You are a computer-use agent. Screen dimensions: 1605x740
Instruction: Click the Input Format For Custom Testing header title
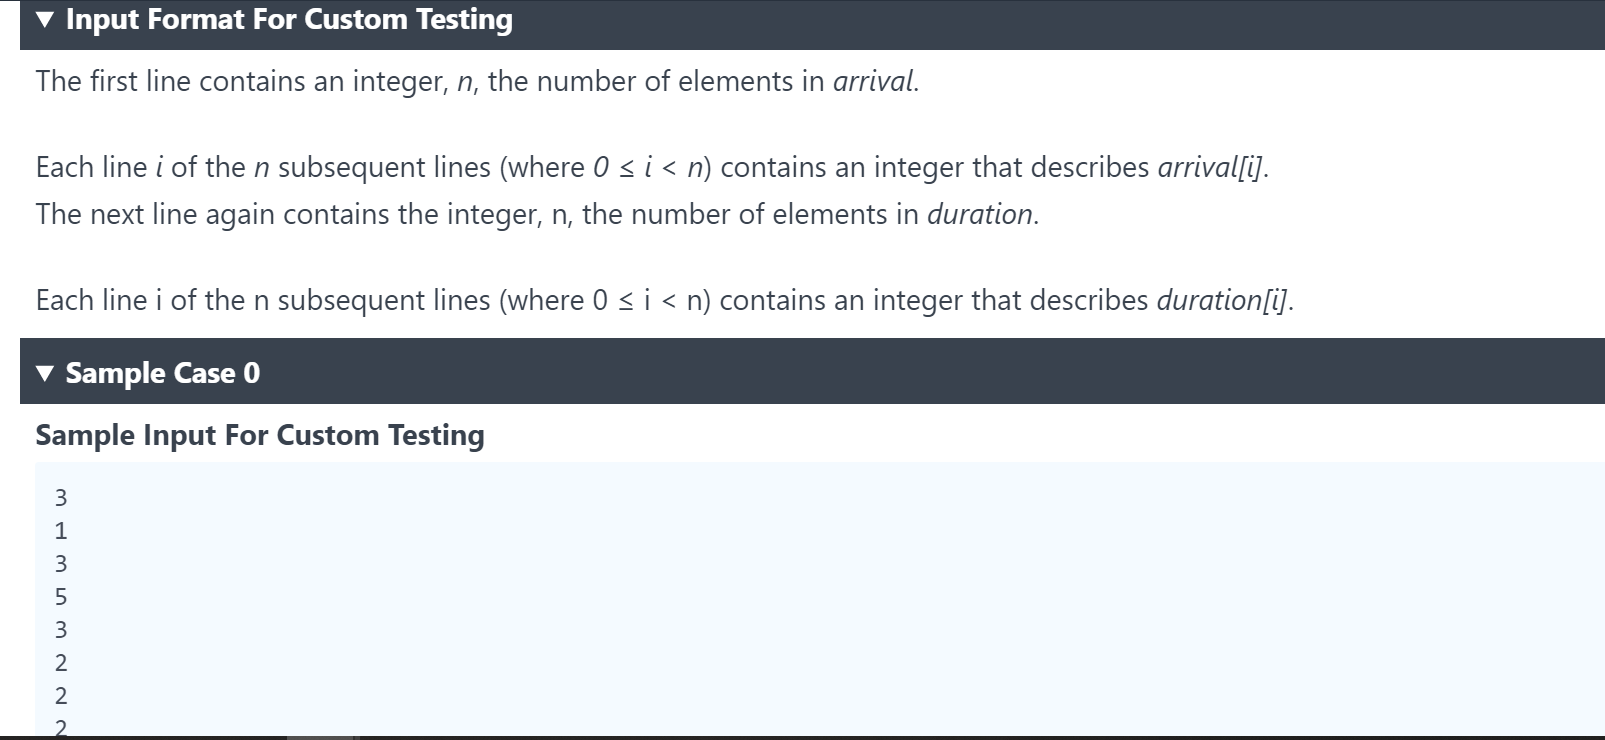coord(289,19)
